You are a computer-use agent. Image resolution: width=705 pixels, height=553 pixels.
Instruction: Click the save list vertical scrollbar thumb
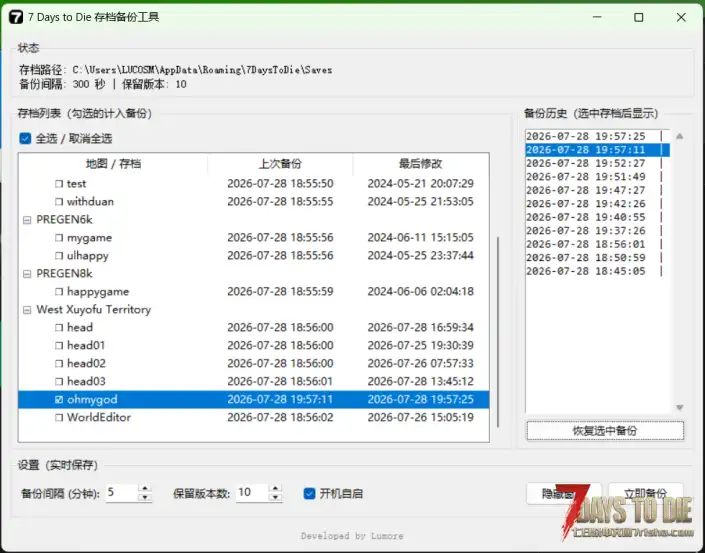(498, 332)
